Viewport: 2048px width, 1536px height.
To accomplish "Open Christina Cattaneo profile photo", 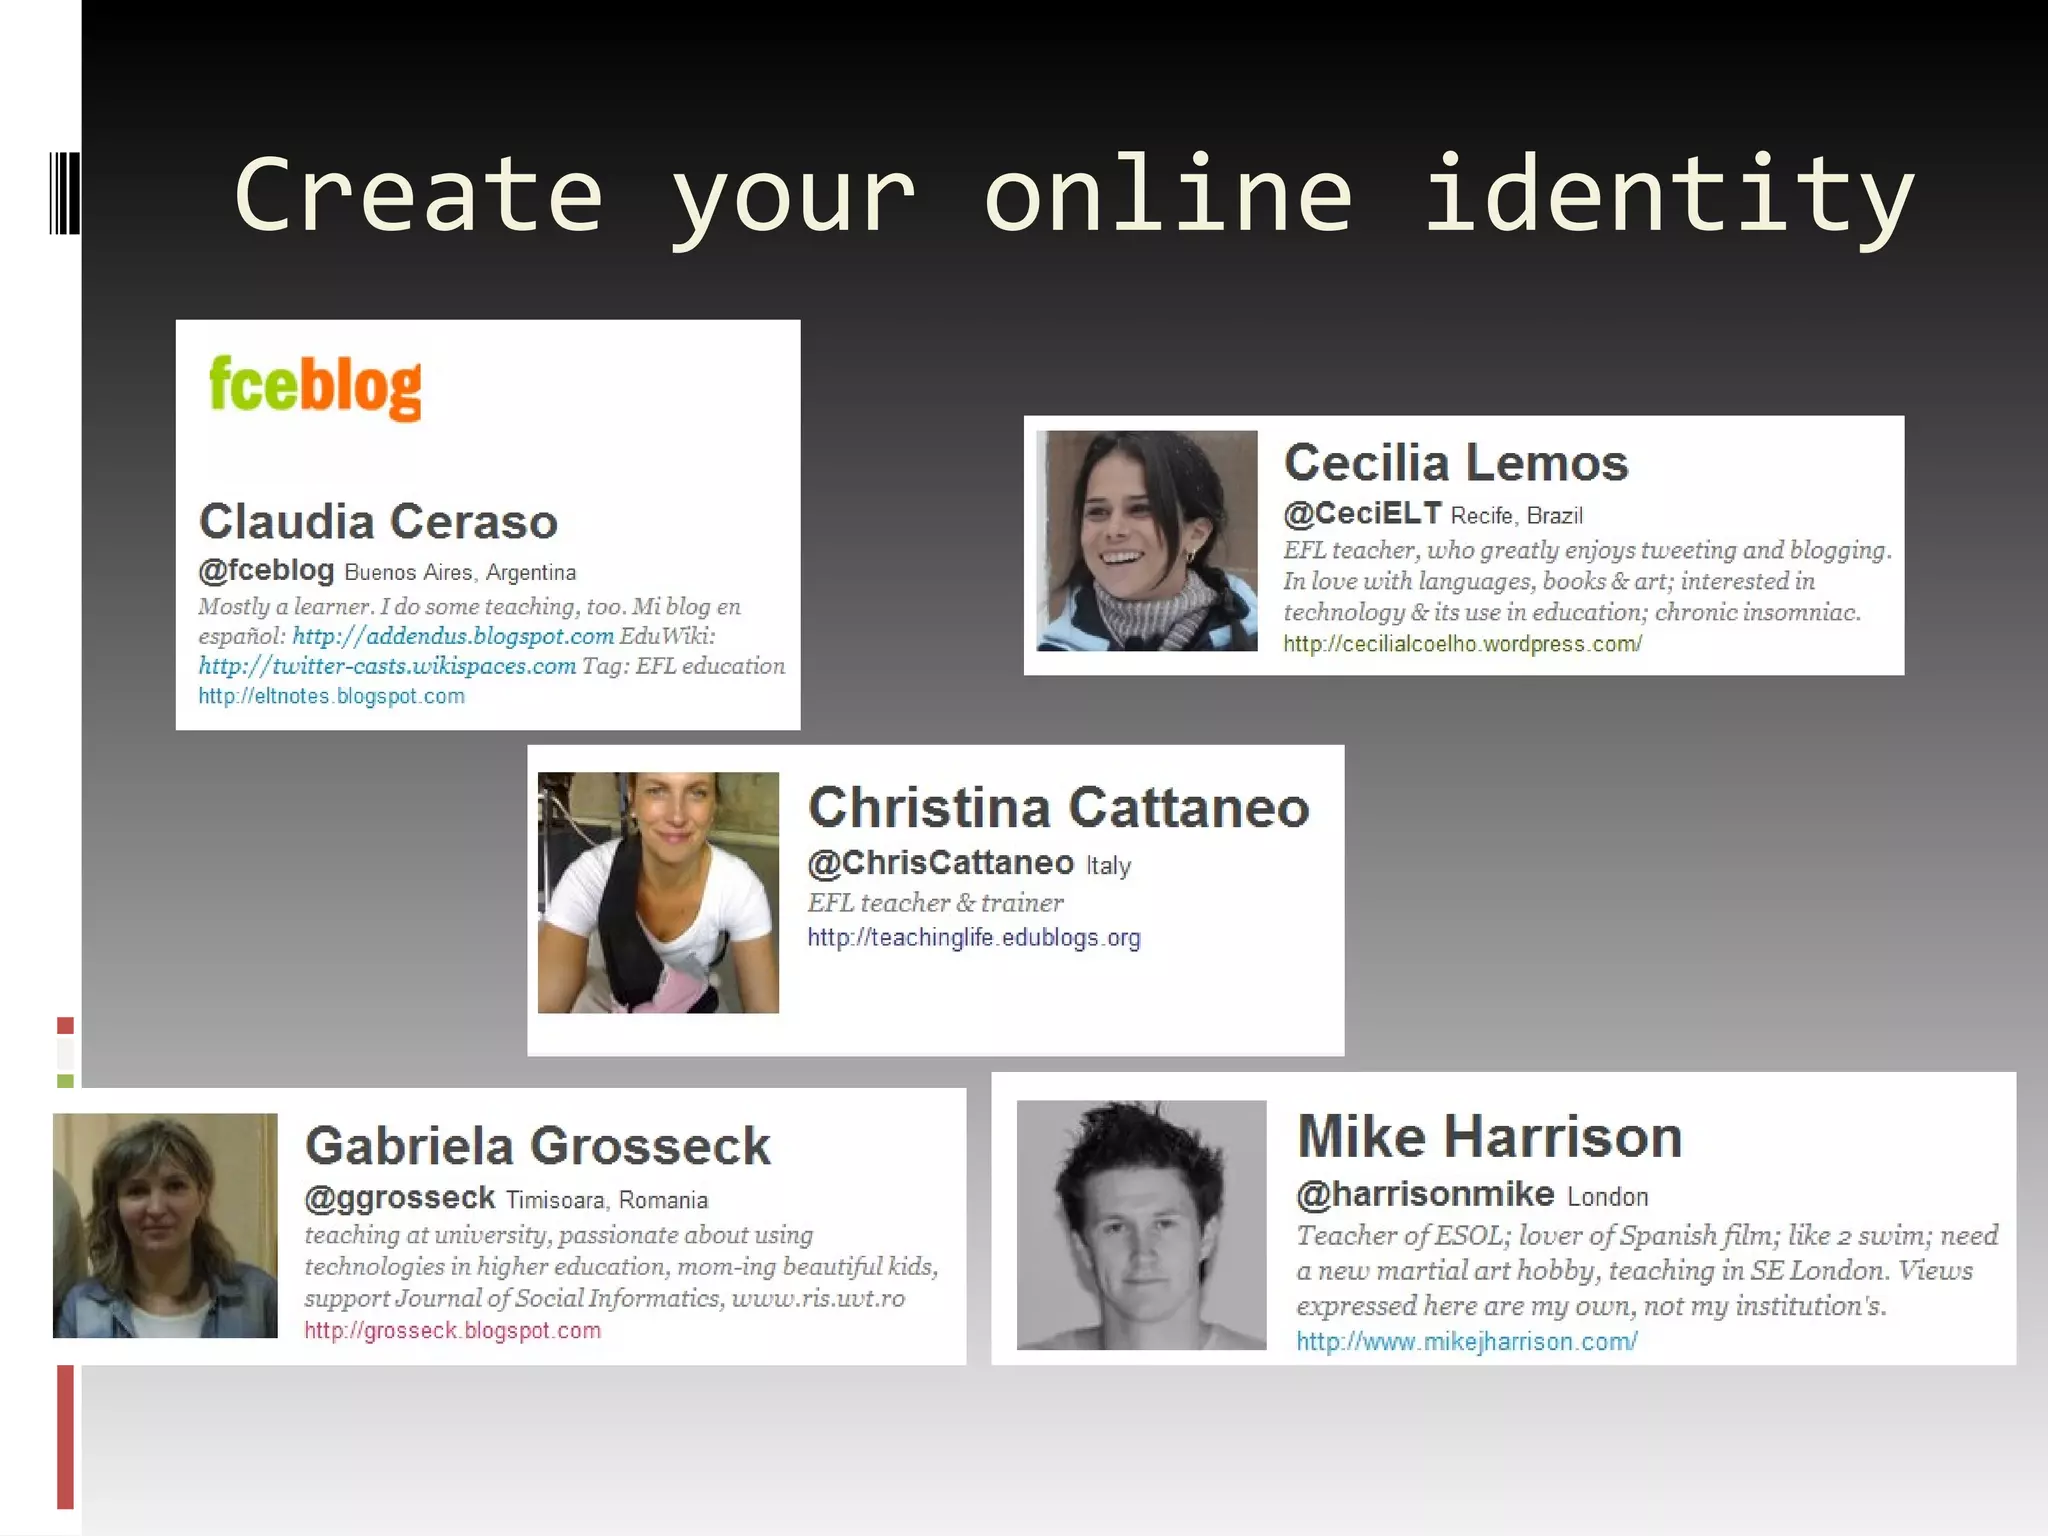I will tap(658, 893).
